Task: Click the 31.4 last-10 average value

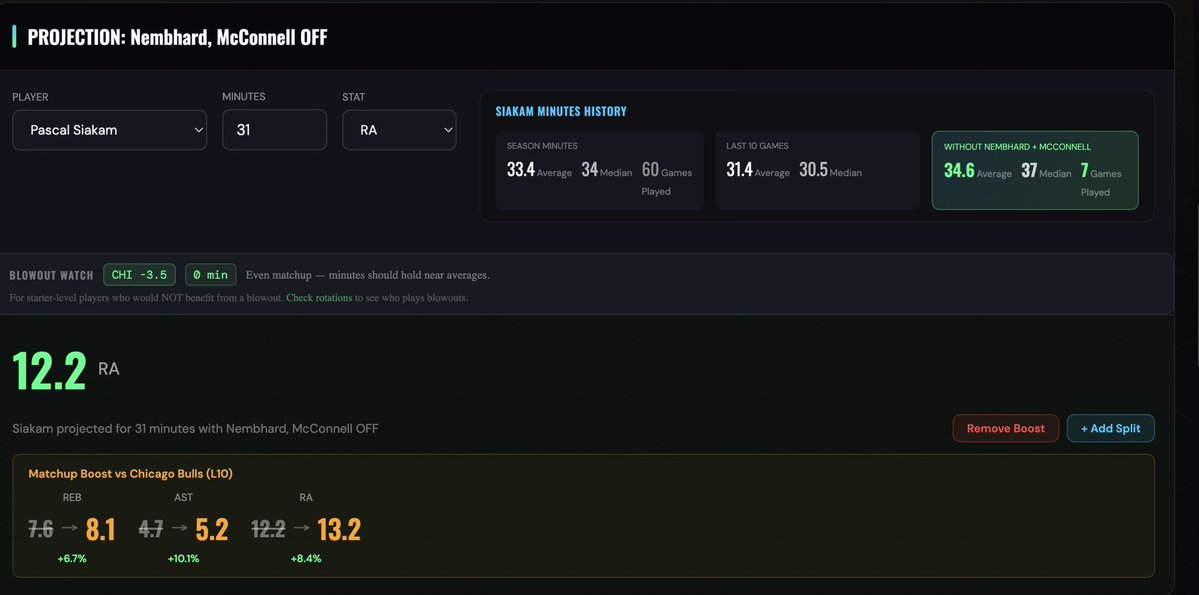Action: pos(739,170)
